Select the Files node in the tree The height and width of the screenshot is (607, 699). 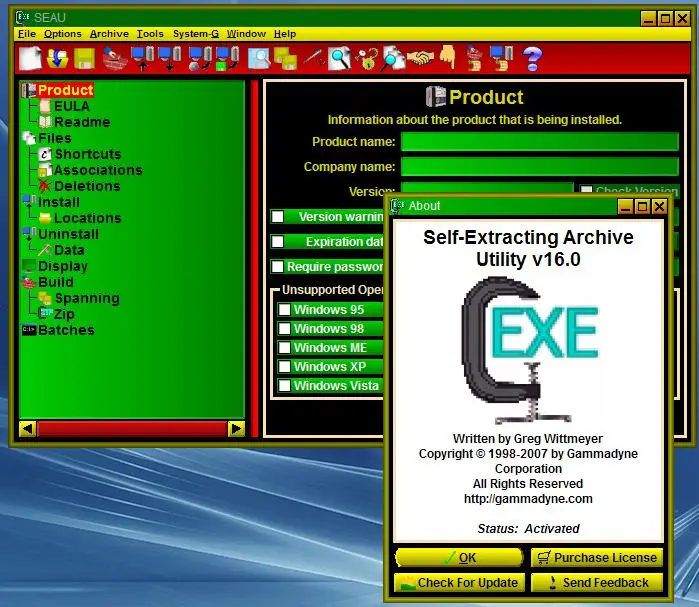pos(54,138)
